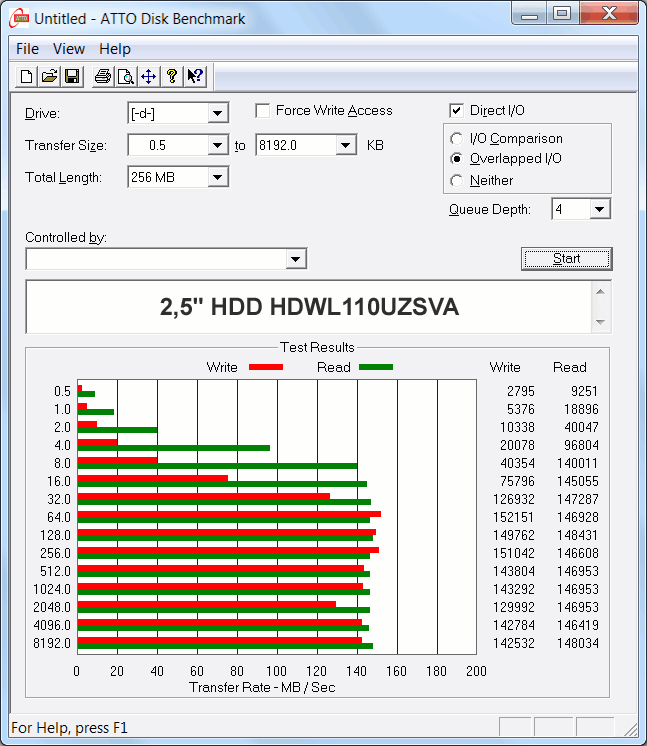Viewport: 647px width, 746px height.
Task: Open the View menu
Action: point(69,49)
